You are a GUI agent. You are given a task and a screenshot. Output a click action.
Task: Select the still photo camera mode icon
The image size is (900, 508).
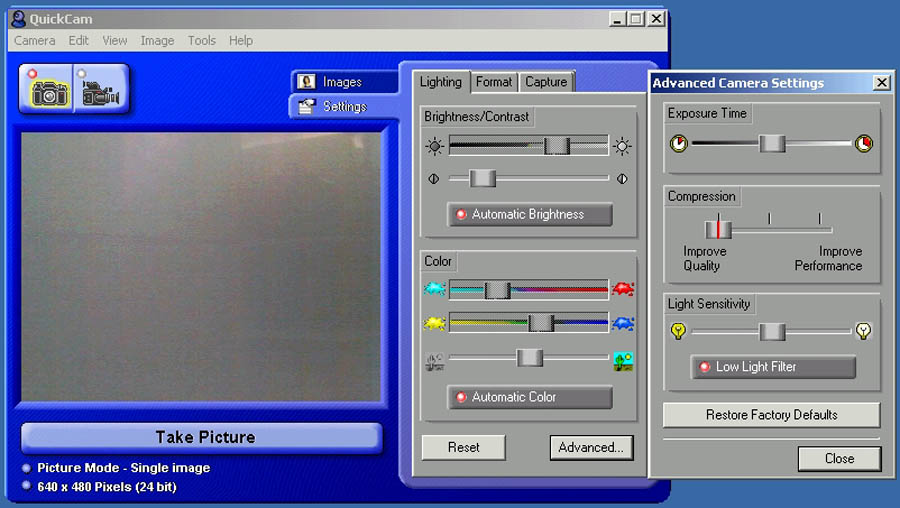point(46,89)
